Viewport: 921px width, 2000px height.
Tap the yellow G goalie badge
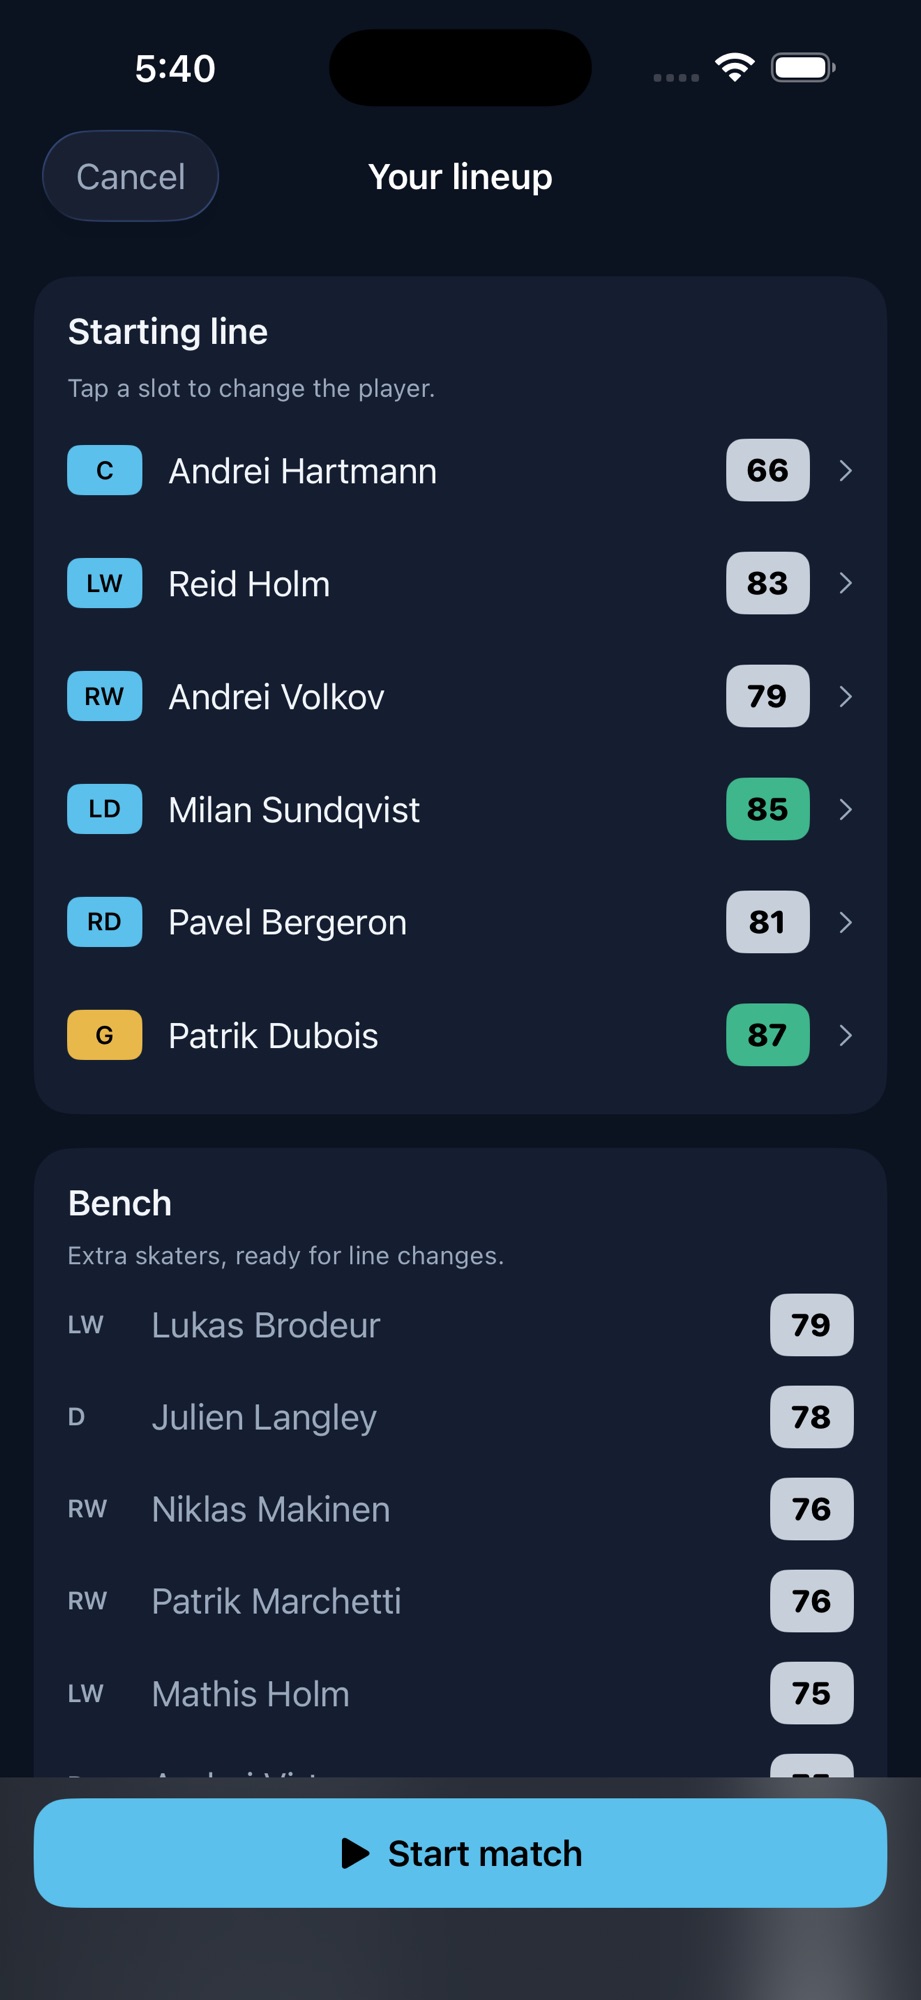point(104,1035)
